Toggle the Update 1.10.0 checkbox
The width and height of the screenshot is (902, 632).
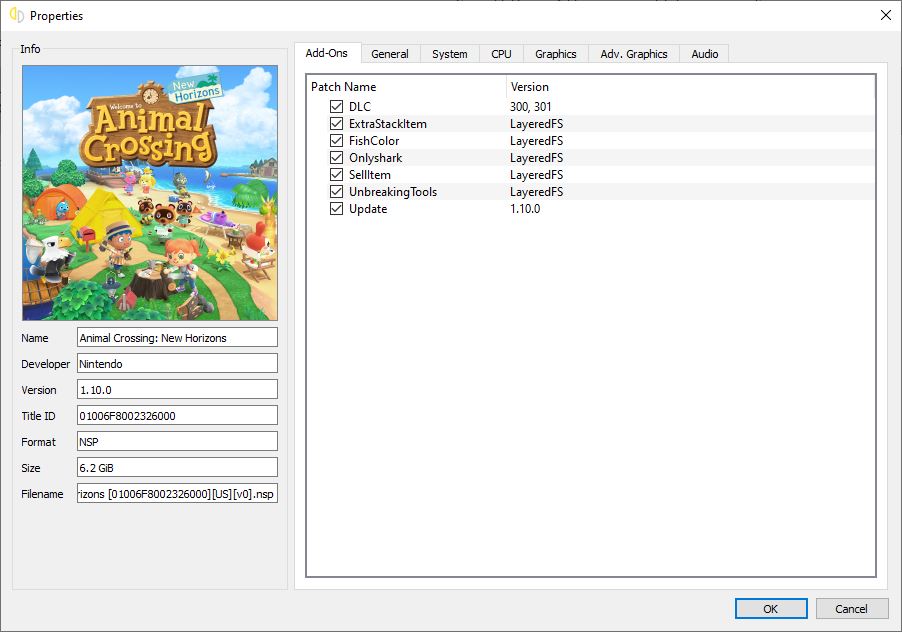336,209
